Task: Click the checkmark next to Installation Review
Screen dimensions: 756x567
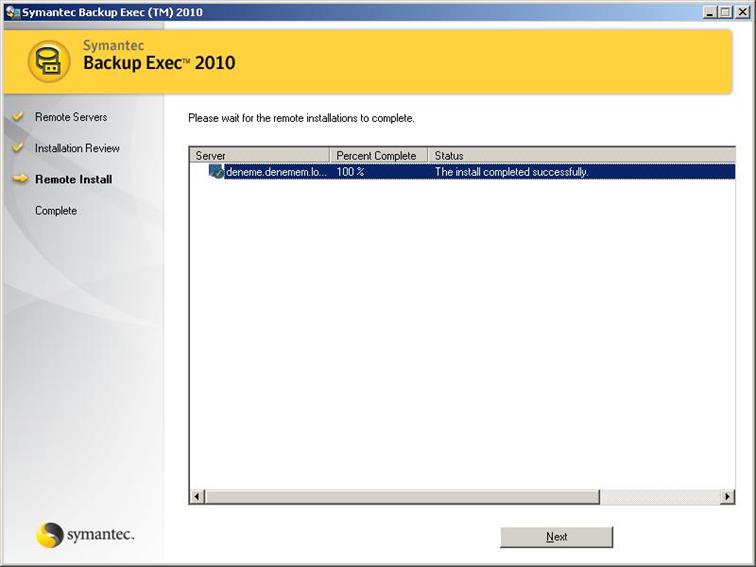Action: [x=18, y=147]
